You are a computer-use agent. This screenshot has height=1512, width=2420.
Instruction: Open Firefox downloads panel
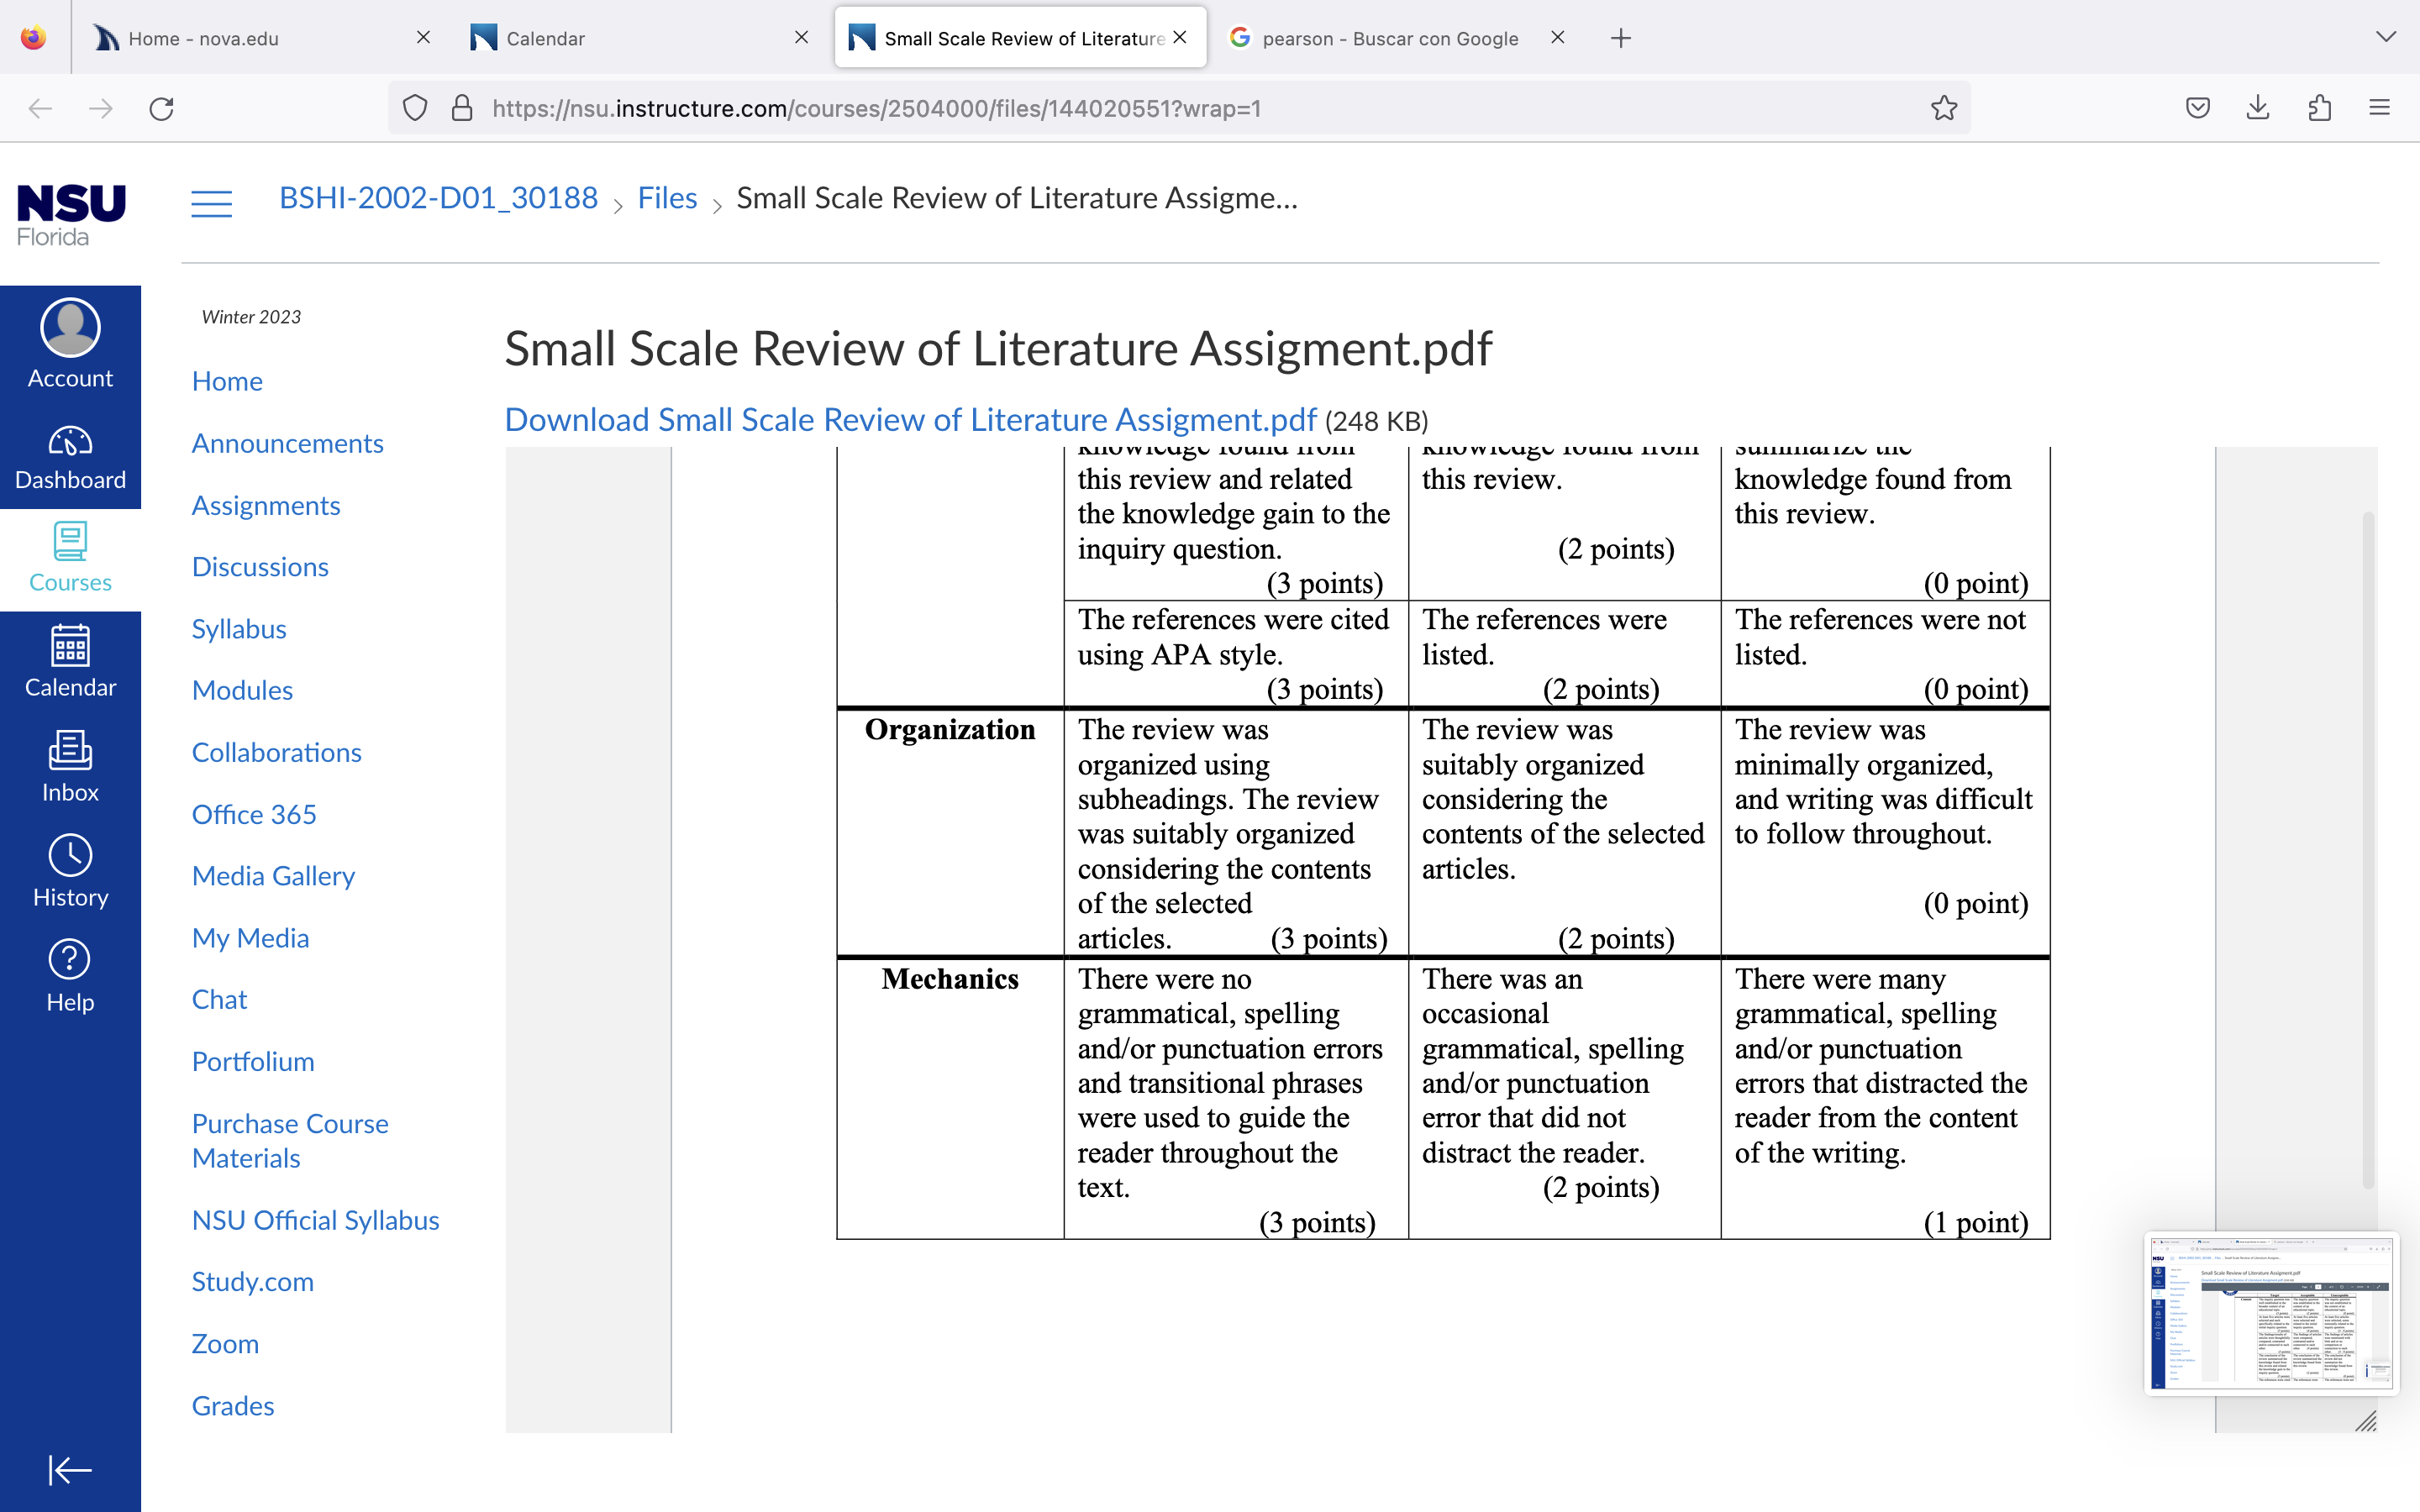pyautogui.click(x=2258, y=108)
